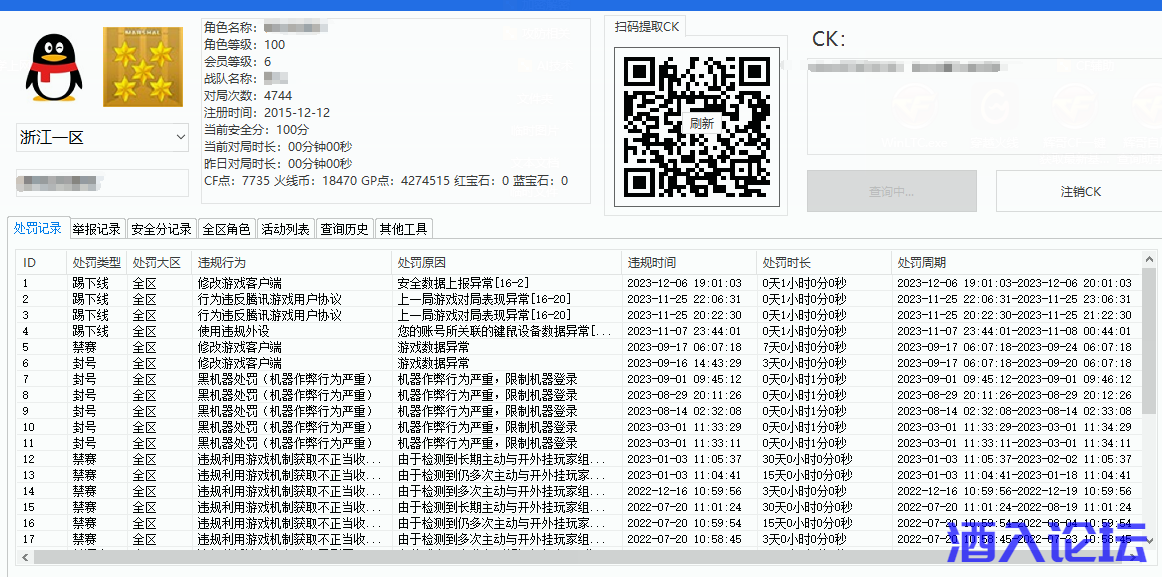Open the 安全分记录 tab
The height and width of the screenshot is (577, 1162).
coord(161,228)
